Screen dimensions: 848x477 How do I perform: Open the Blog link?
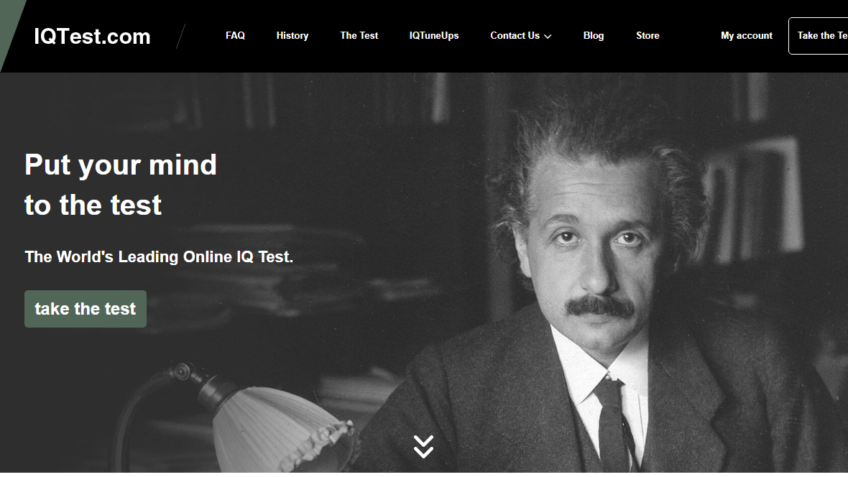(593, 36)
